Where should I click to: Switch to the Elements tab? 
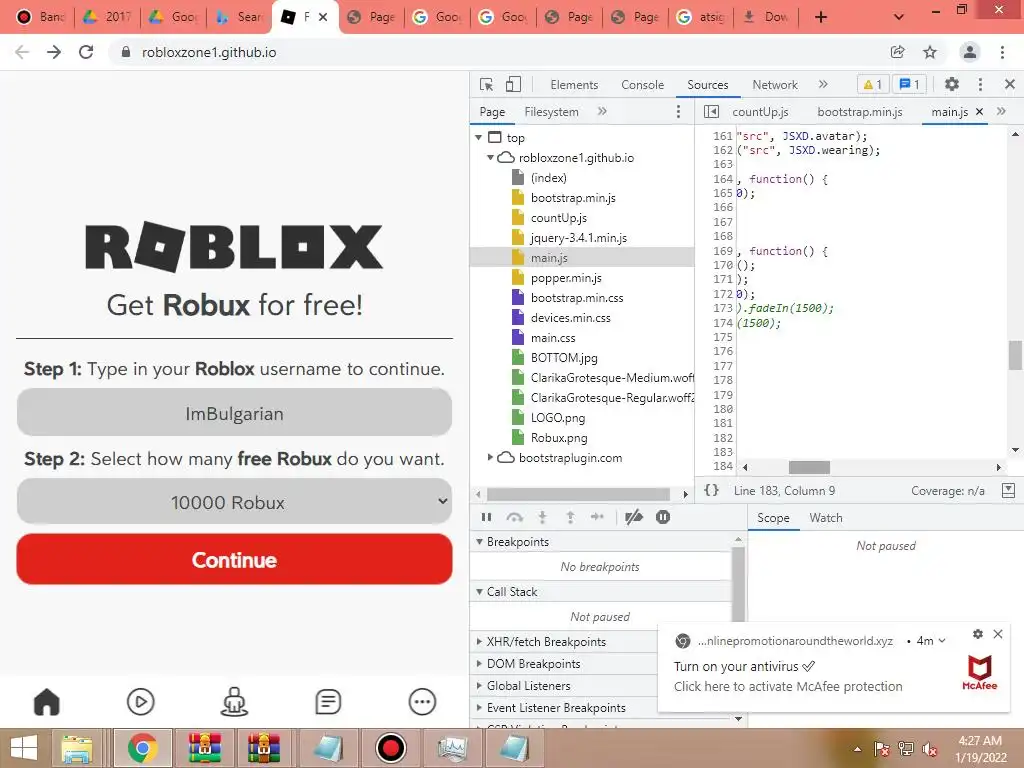pos(574,85)
